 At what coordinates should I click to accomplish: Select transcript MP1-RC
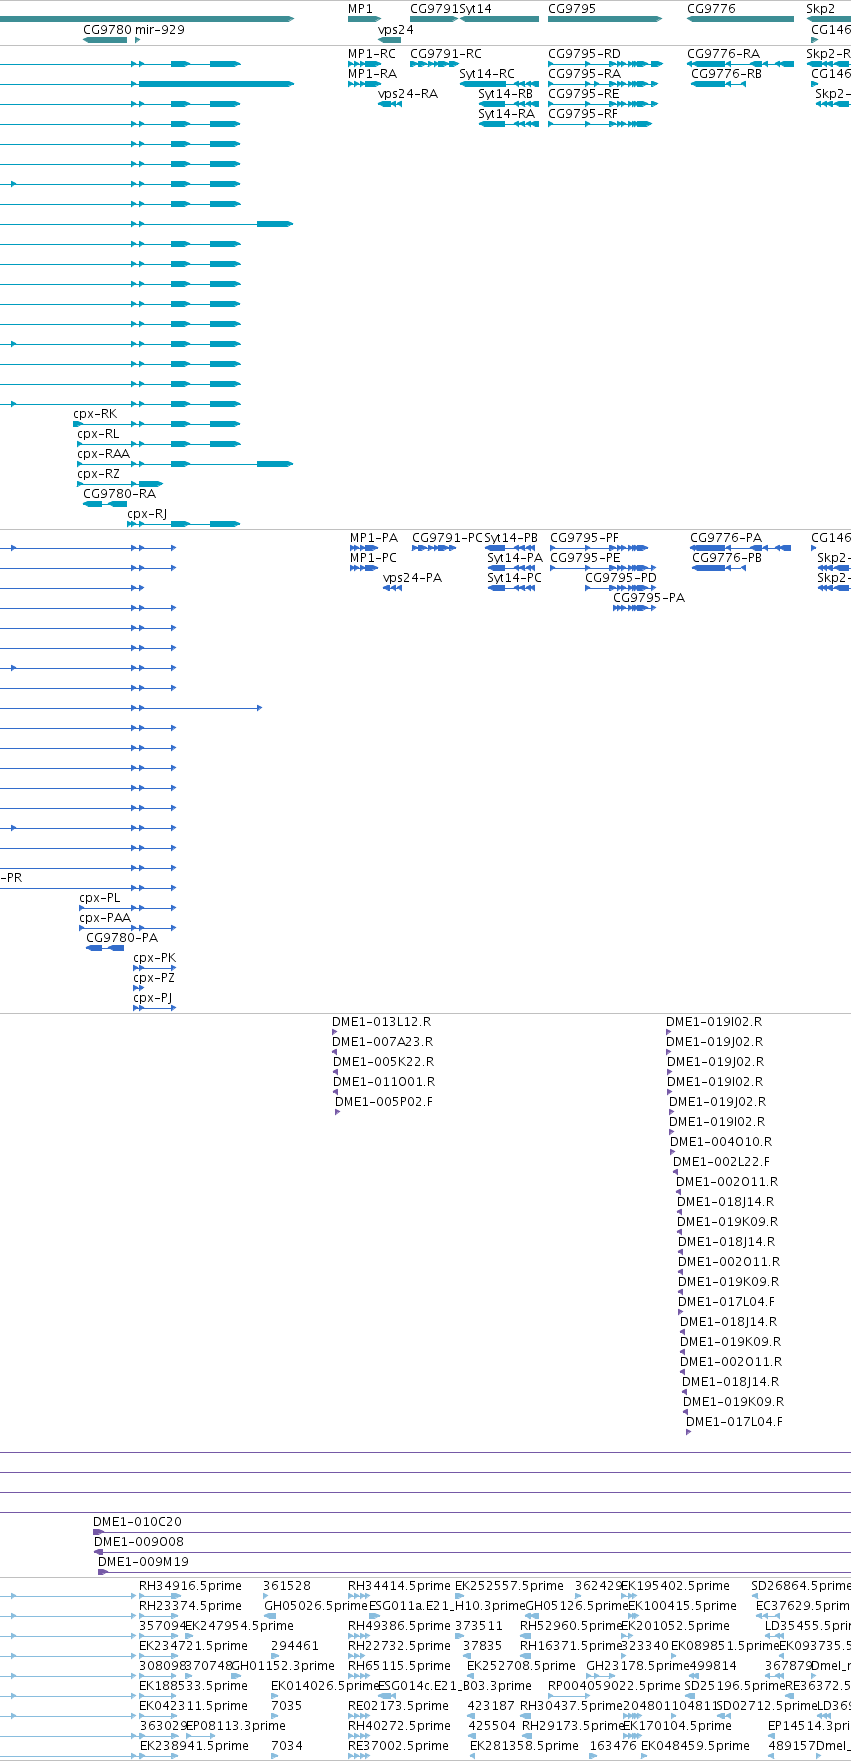(x=372, y=54)
